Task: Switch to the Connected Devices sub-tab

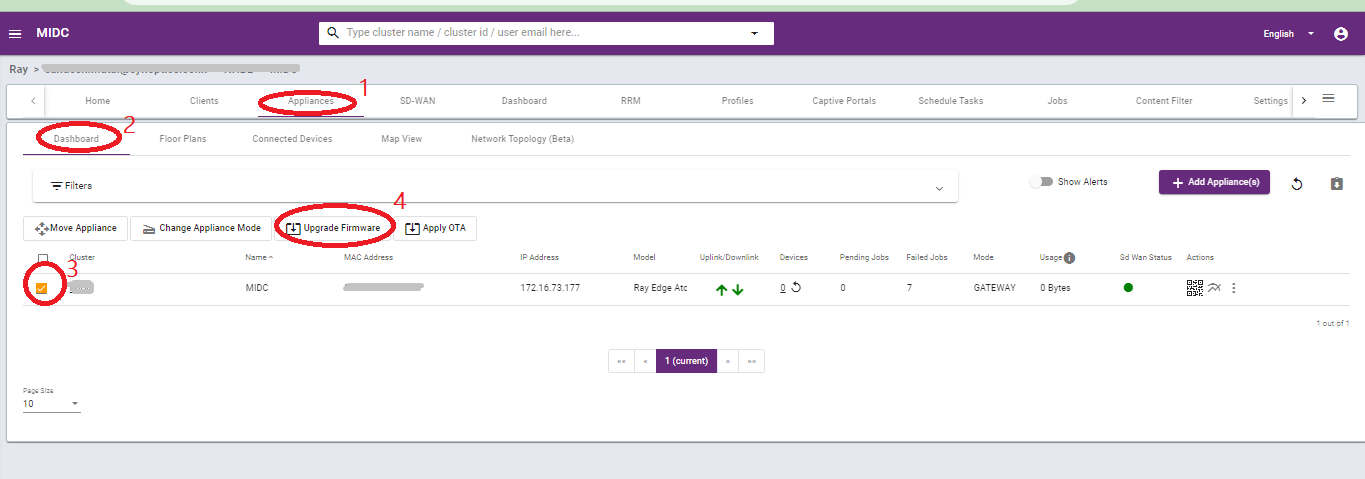Action: click(292, 139)
